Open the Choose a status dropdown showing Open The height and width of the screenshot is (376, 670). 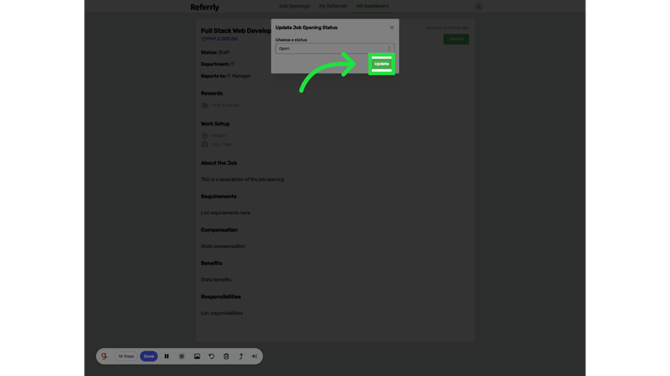pos(335,48)
